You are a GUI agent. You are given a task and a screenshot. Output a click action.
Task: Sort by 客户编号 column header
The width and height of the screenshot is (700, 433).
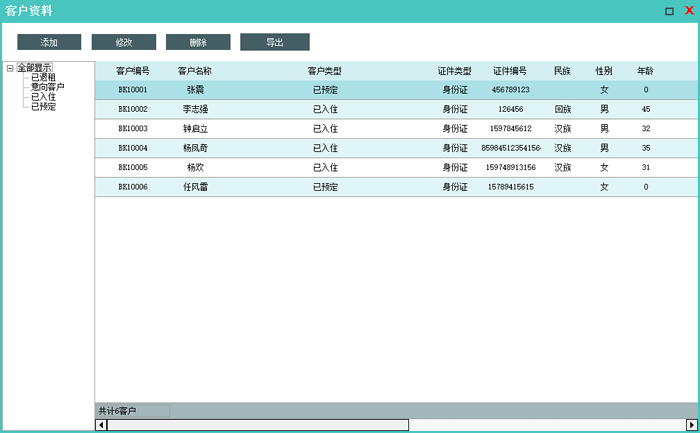coord(133,71)
